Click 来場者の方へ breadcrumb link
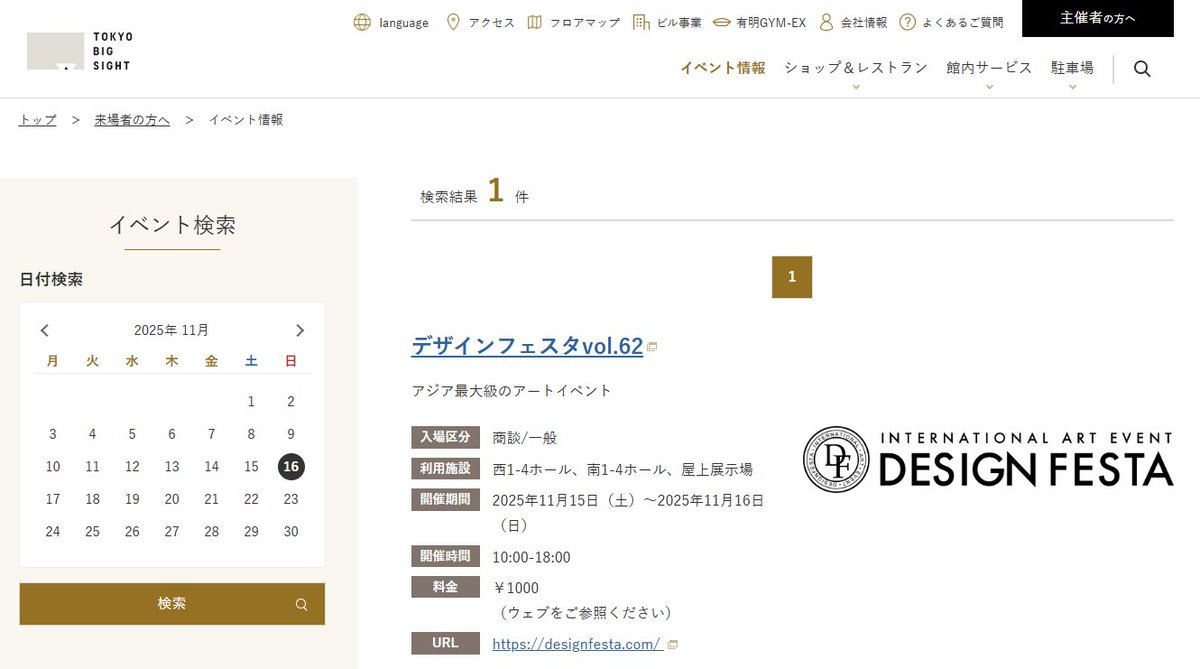 pos(132,120)
